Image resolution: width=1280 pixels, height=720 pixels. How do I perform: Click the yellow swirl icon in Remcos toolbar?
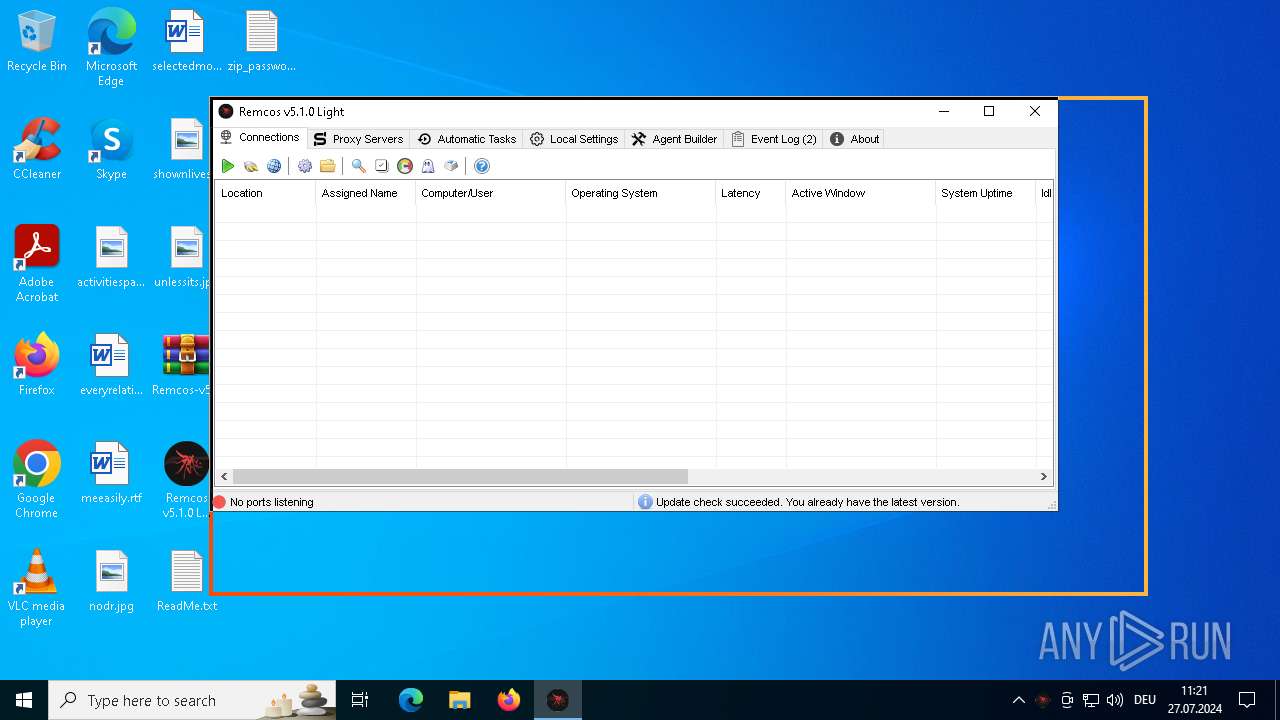[251, 166]
